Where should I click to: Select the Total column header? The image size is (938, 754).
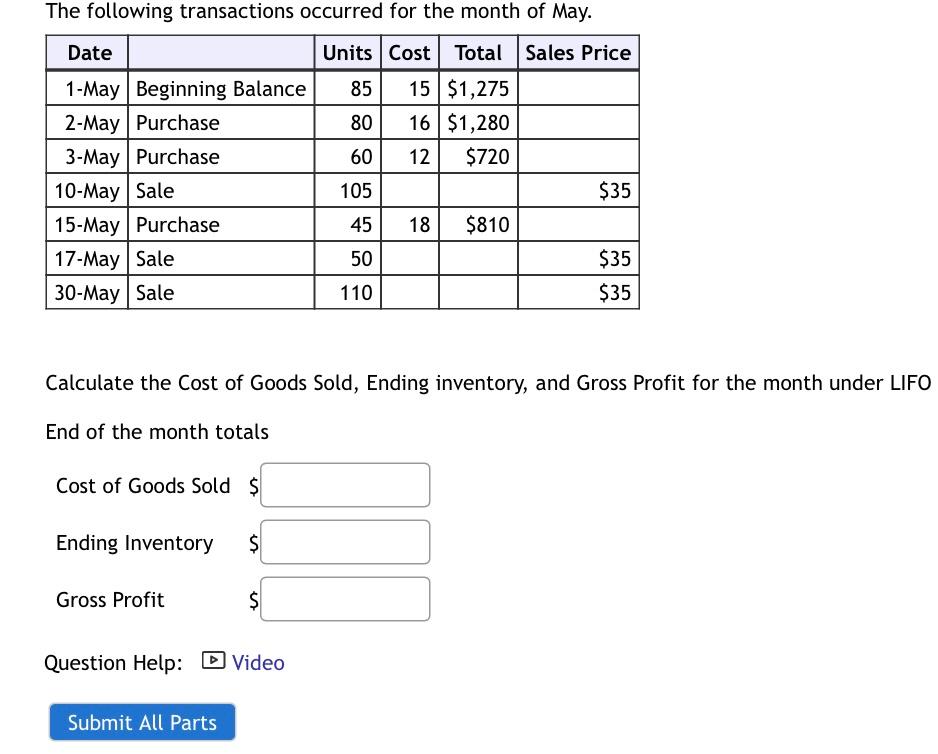coord(478,53)
